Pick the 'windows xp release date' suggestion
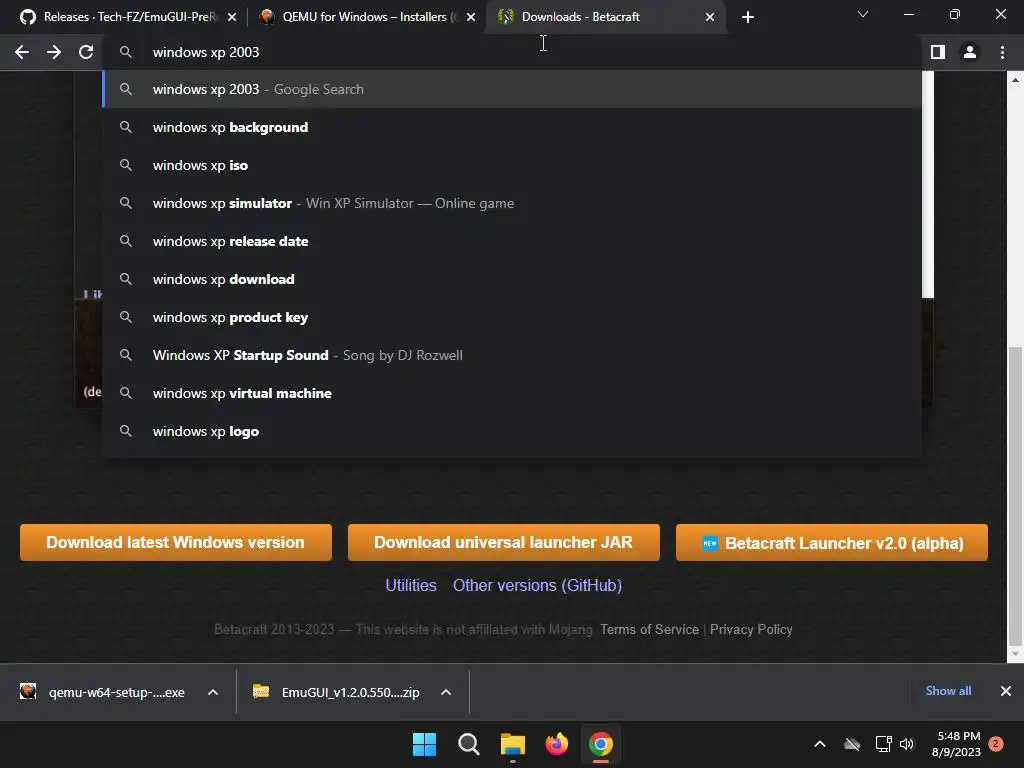The height and width of the screenshot is (768, 1024). coord(513,241)
